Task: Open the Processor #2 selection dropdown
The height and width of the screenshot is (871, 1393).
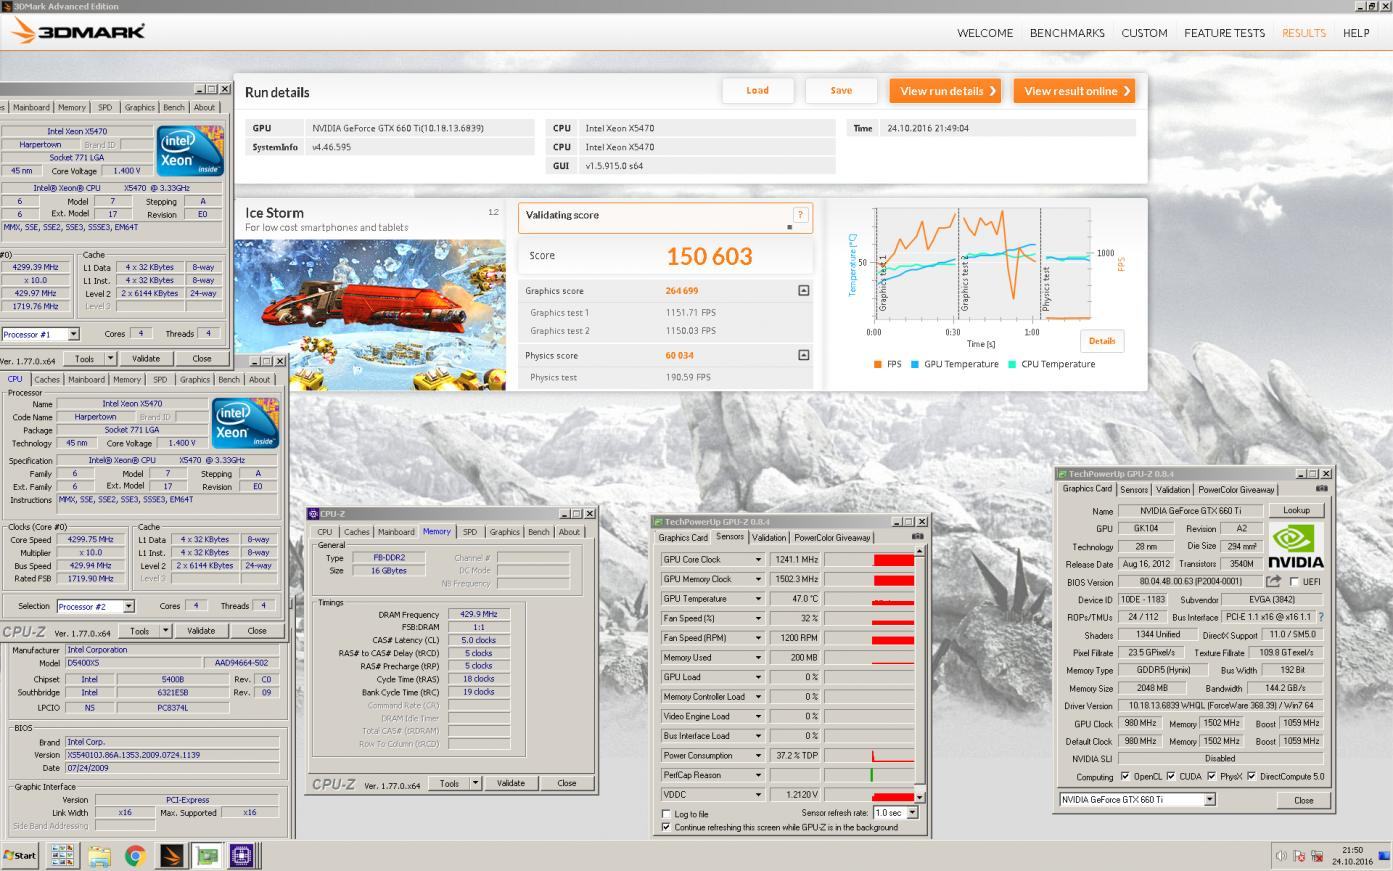Action: [128, 606]
